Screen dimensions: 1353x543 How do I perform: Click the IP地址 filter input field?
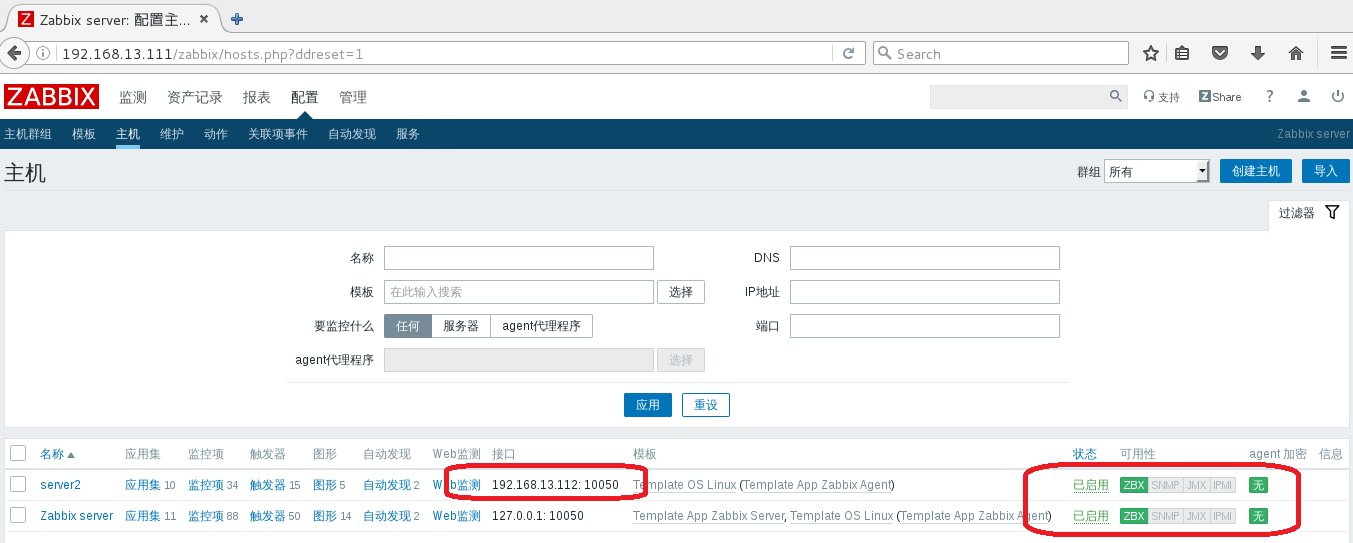click(925, 292)
